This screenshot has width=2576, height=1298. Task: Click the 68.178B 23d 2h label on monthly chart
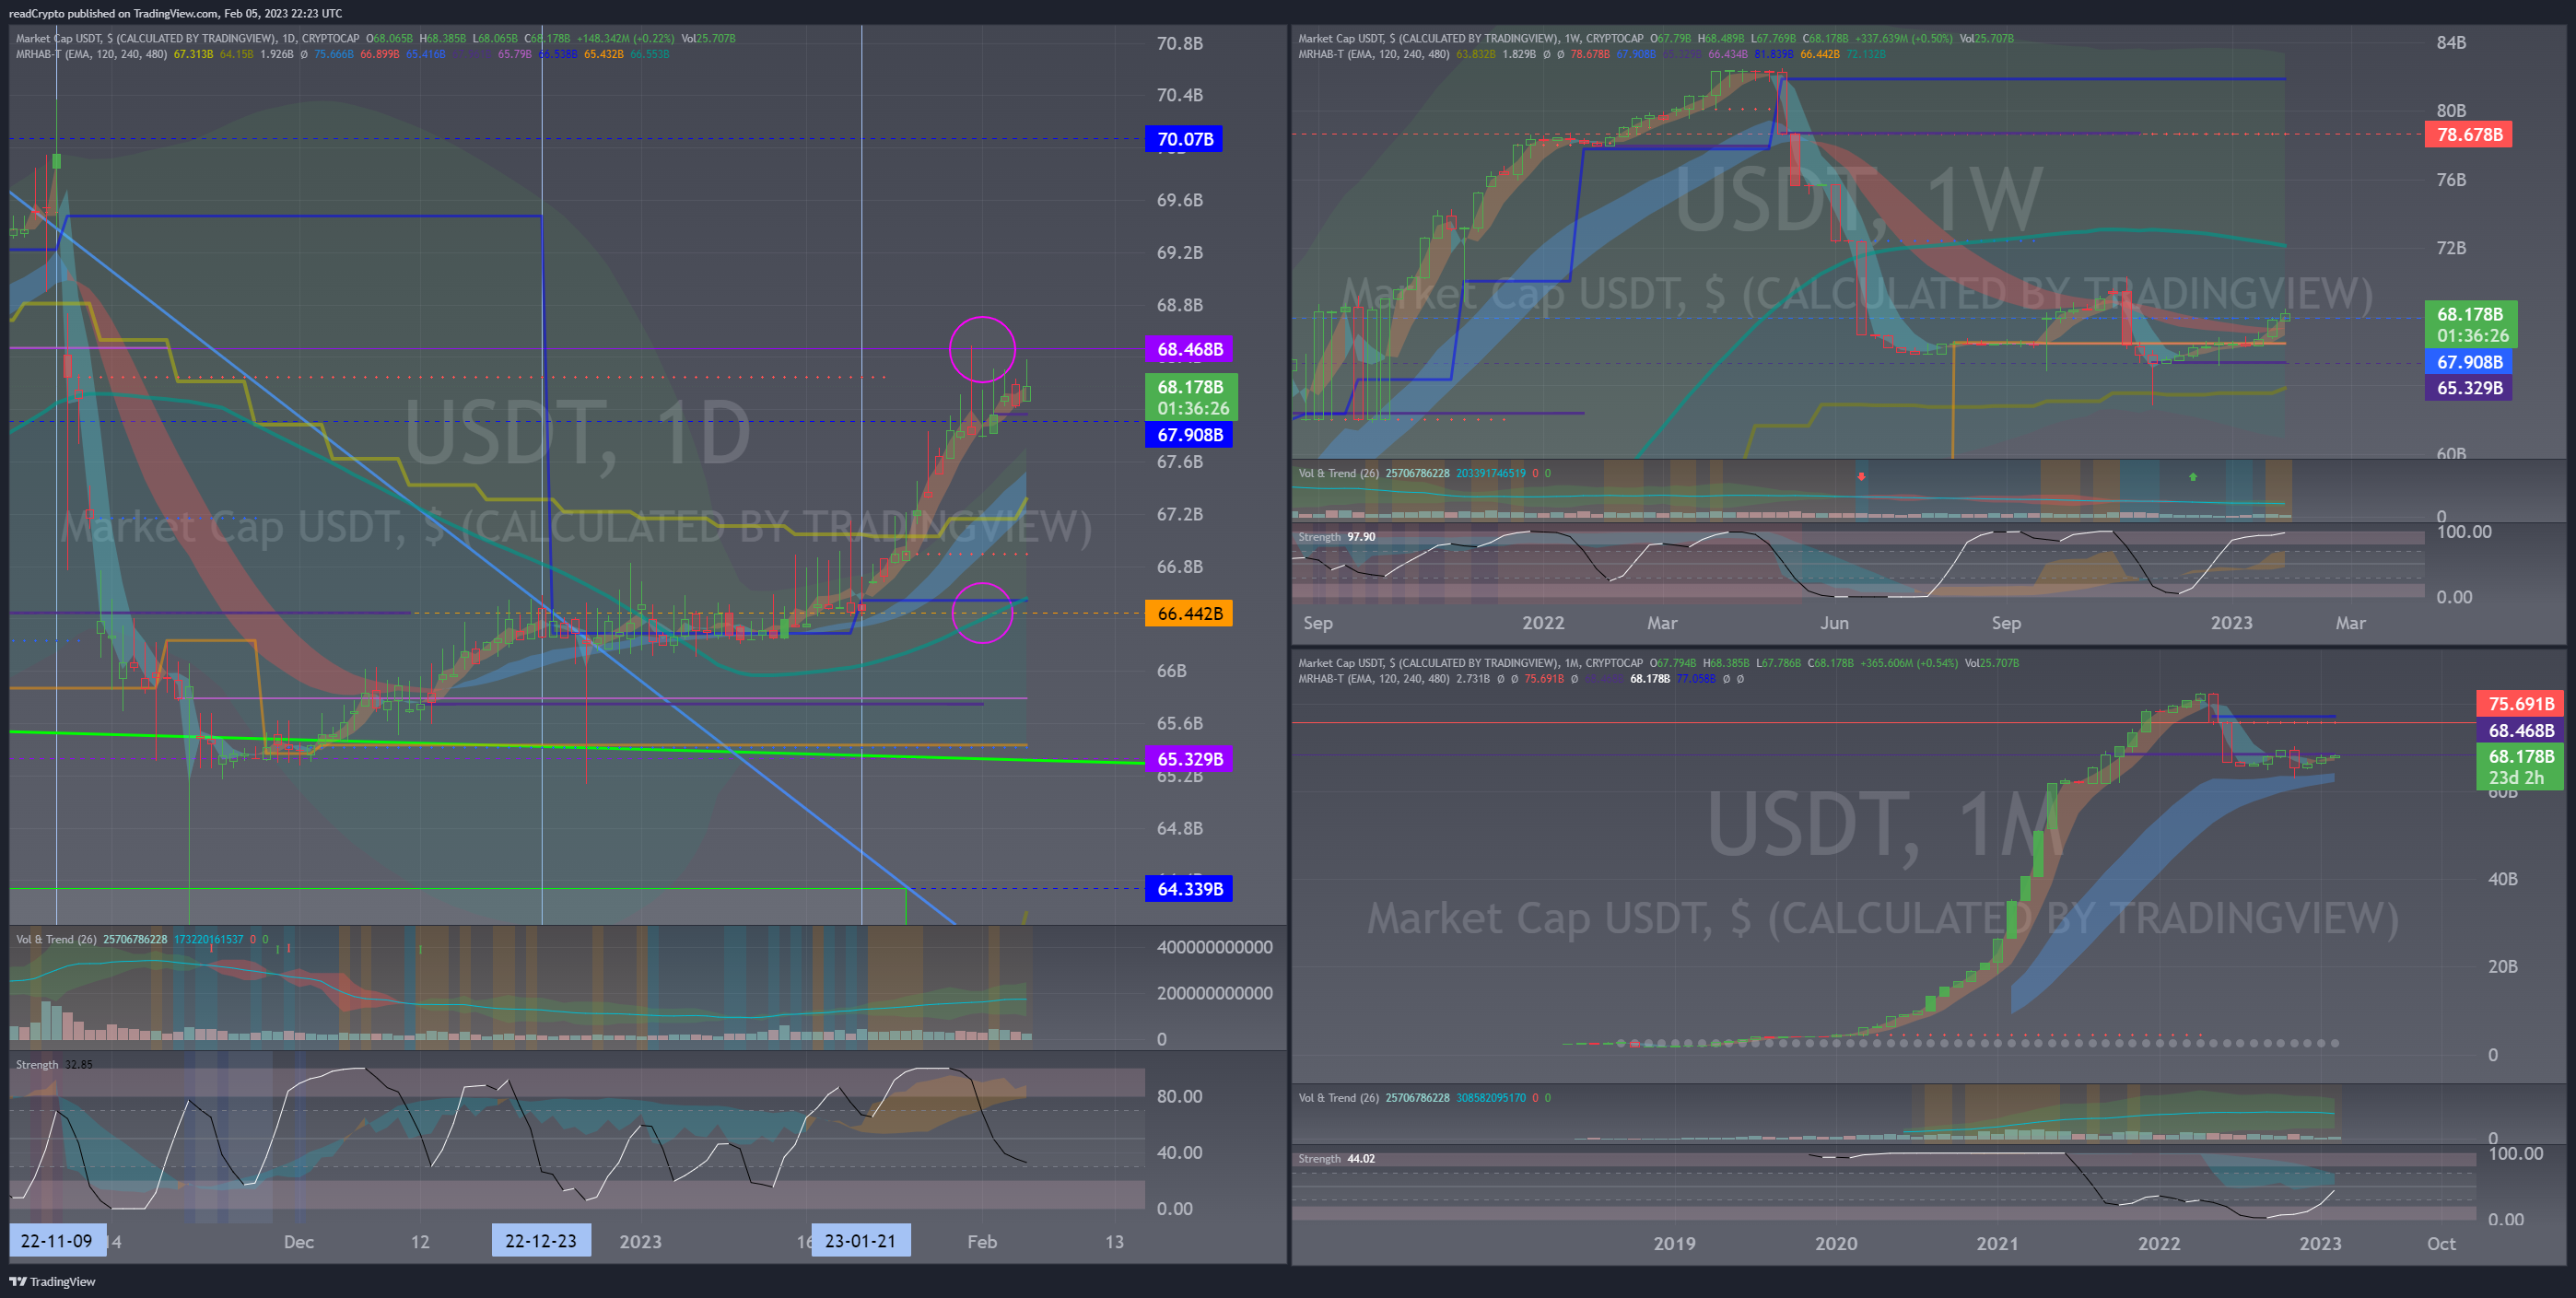click(2520, 767)
